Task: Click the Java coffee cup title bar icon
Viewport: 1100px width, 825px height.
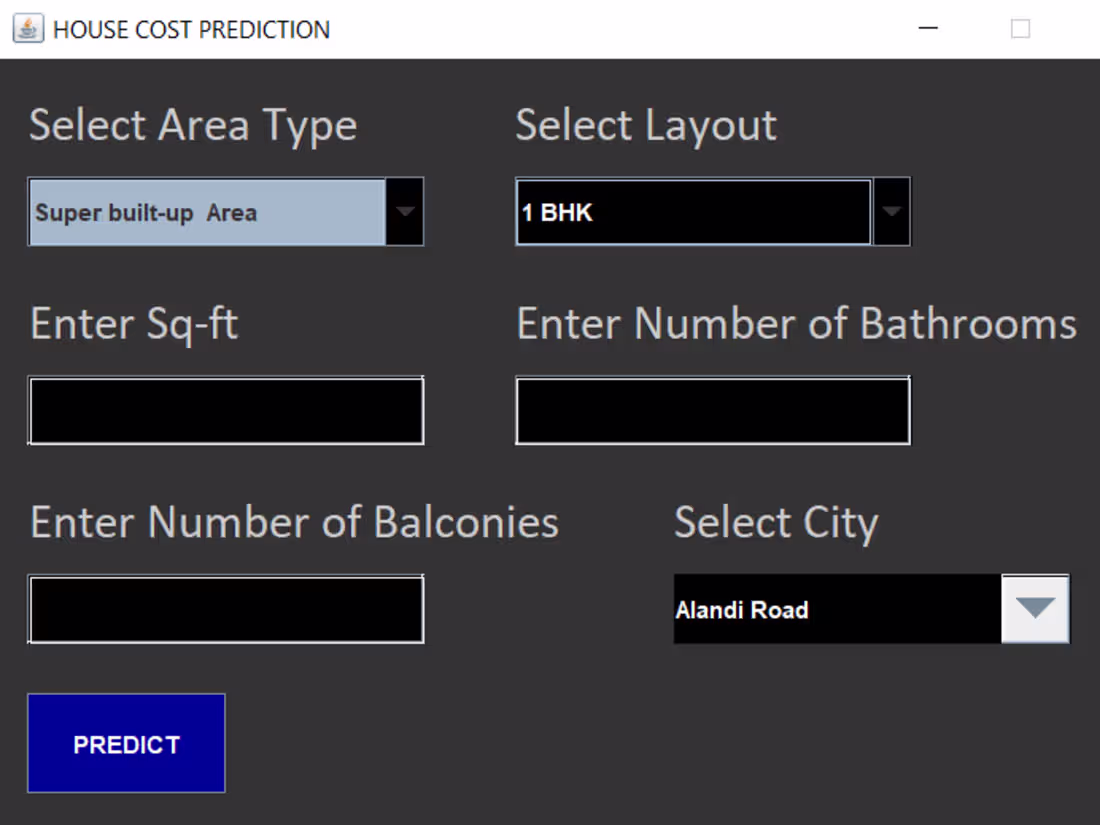Action: click(26, 28)
